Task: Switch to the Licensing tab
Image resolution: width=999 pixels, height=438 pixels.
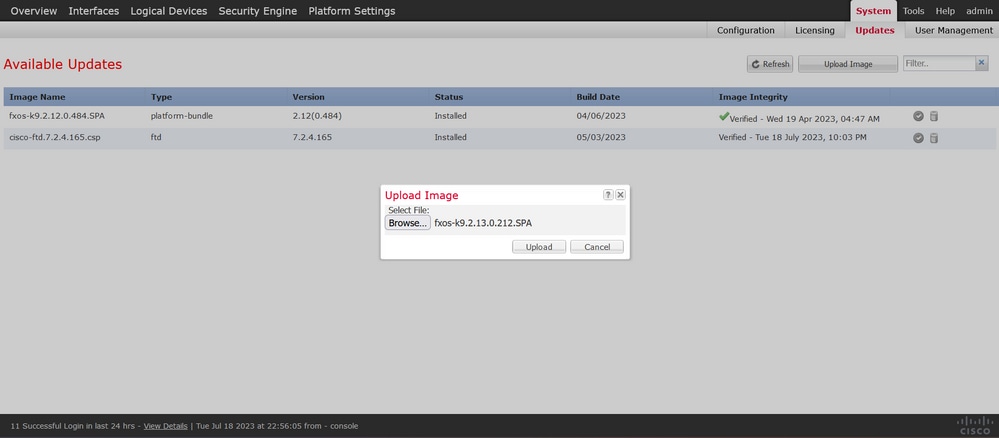Action: pos(815,30)
